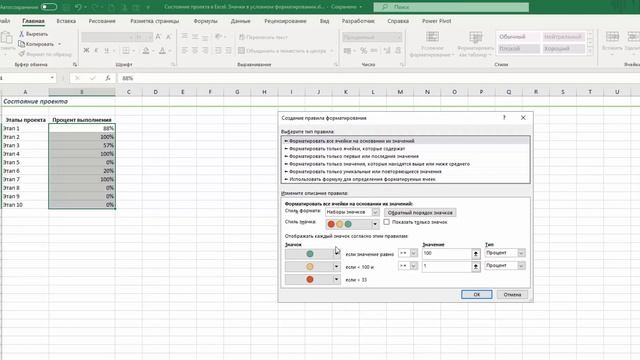The image size is (640, 360).
Task: Toggle Bold (Ж) formatting
Action: coord(86,50)
